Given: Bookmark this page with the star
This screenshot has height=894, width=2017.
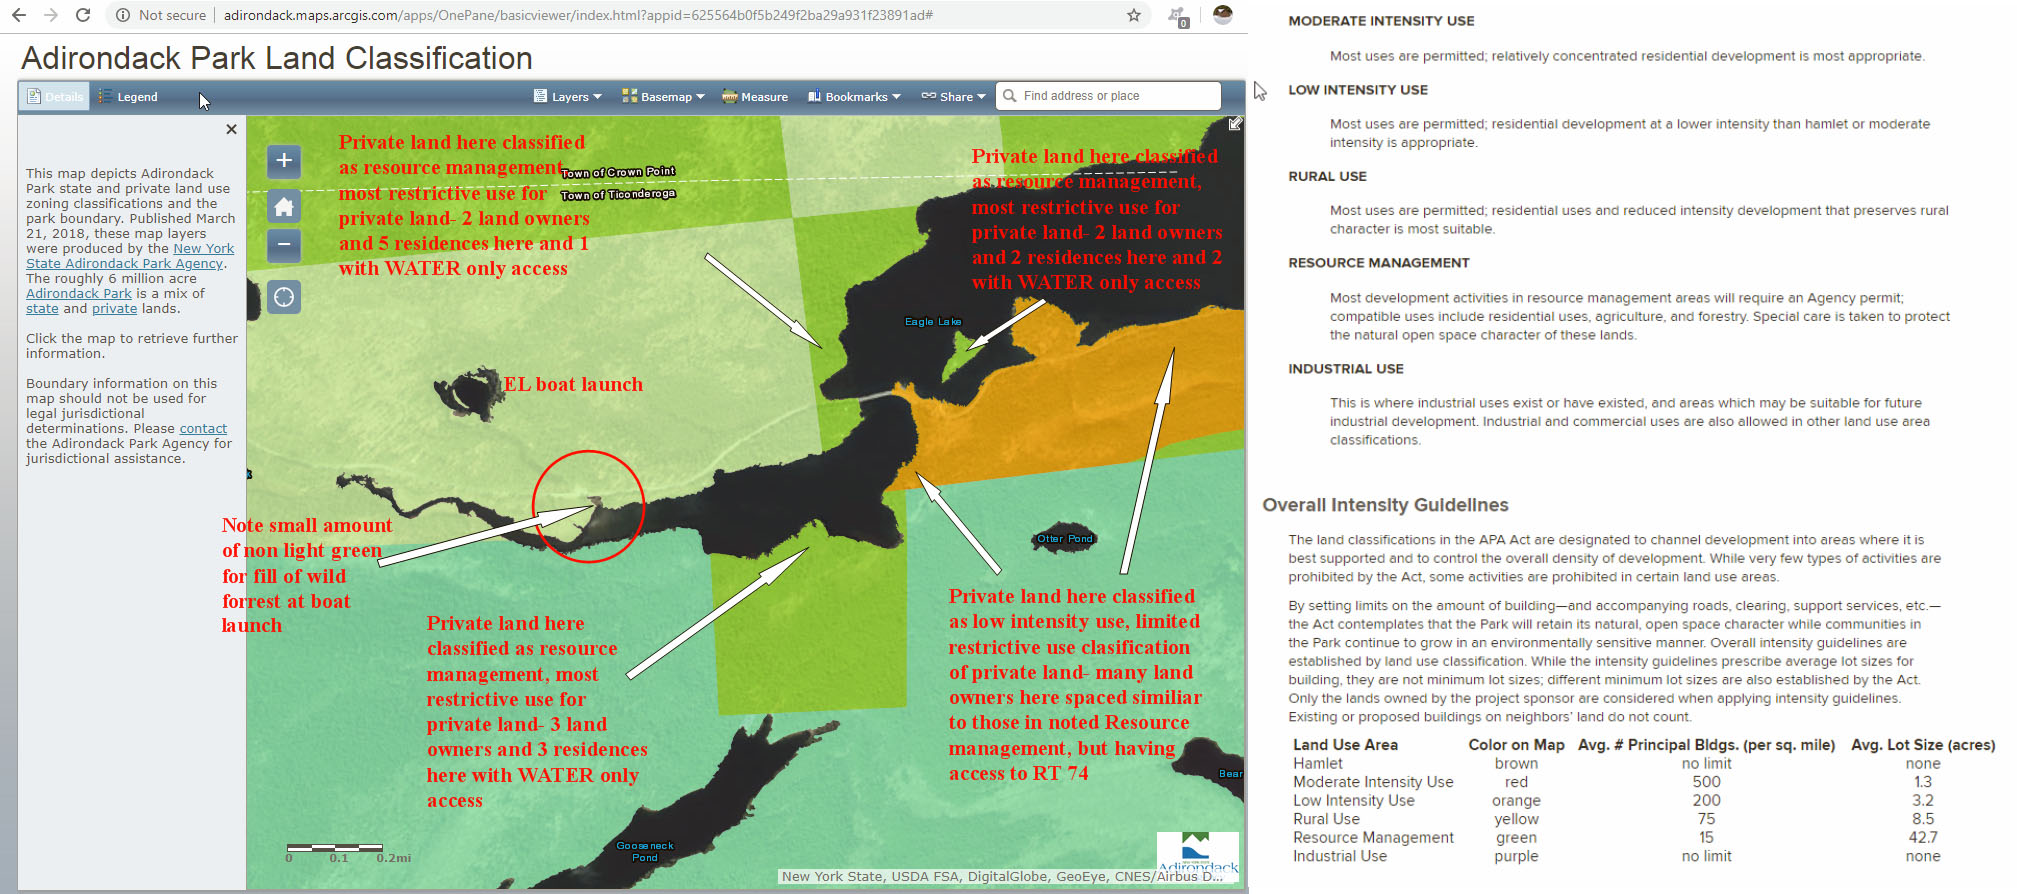Looking at the screenshot, I should pos(1134,15).
